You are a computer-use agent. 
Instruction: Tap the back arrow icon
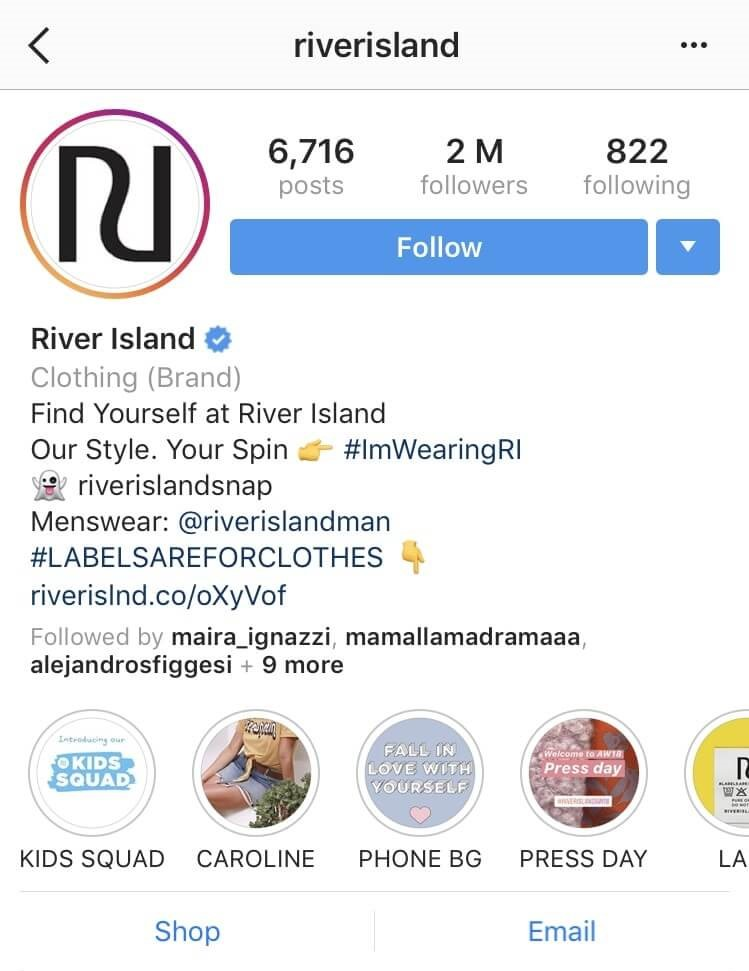[x=39, y=46]
